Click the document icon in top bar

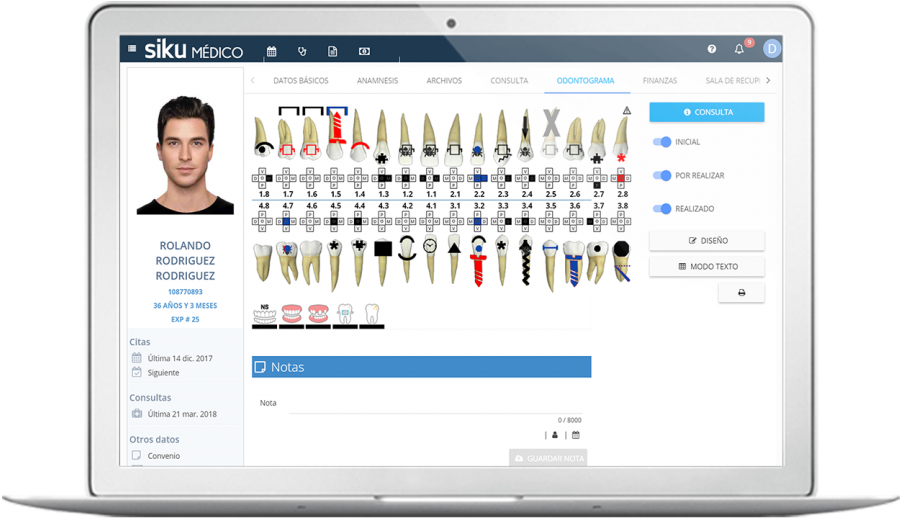coord(332,52)
